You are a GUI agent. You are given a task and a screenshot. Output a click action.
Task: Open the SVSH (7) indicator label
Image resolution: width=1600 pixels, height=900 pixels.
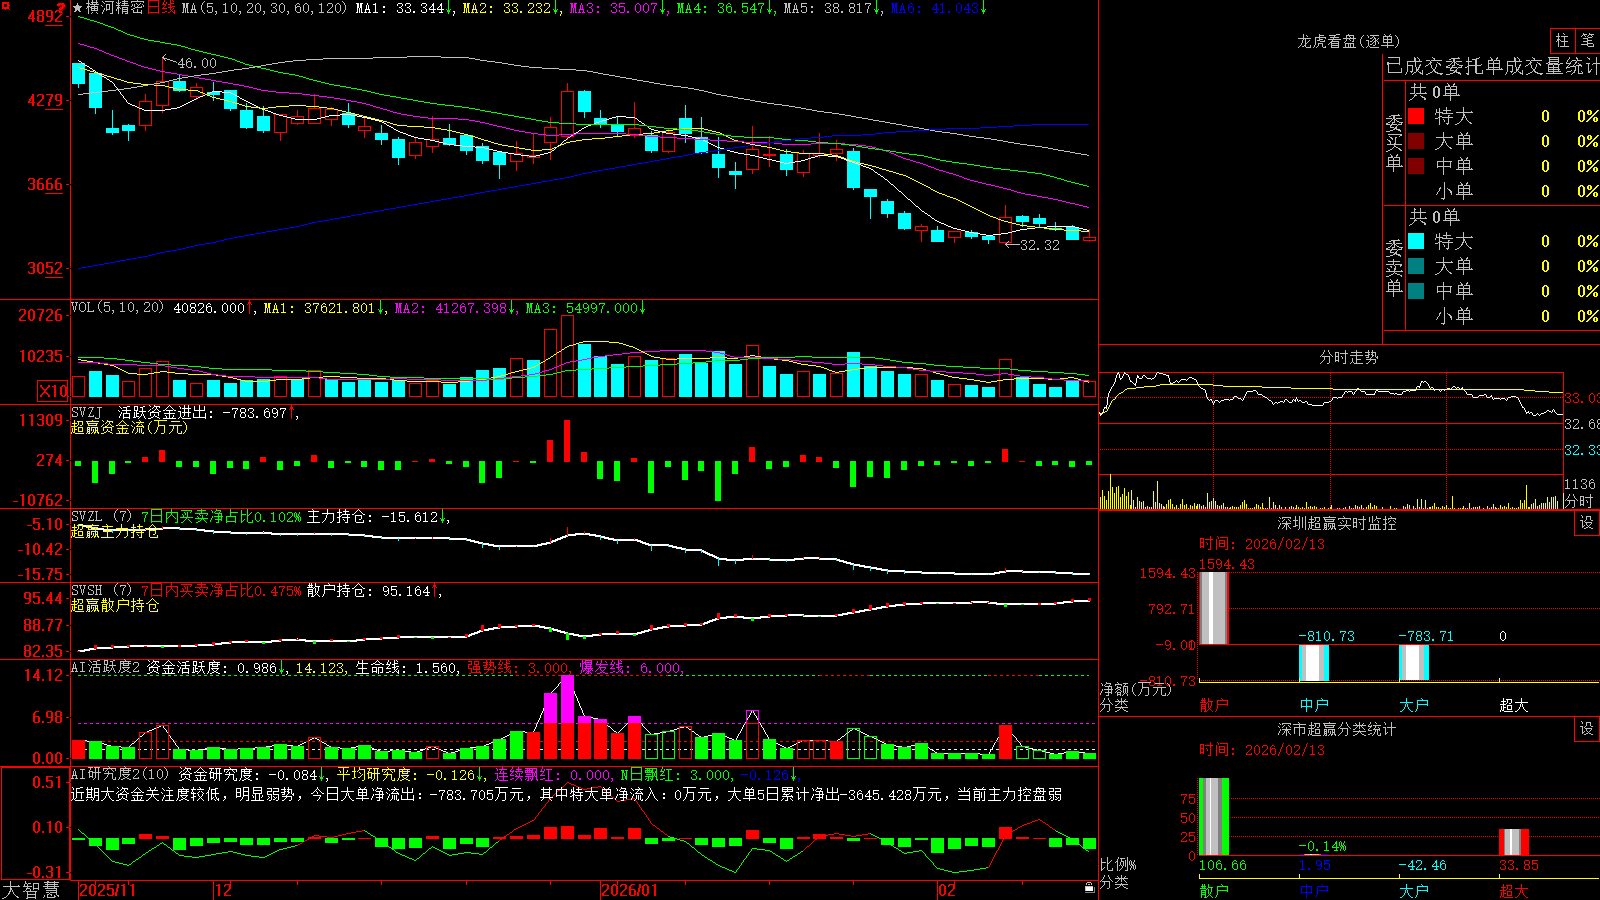point(101,591)
